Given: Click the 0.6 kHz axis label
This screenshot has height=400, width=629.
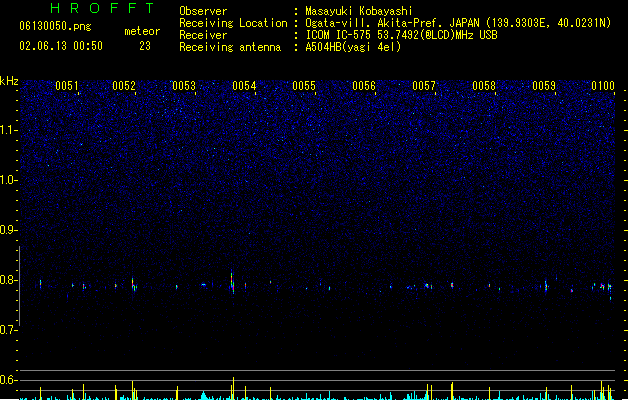Looking at the screenshot, I should [x=8, y=380].
